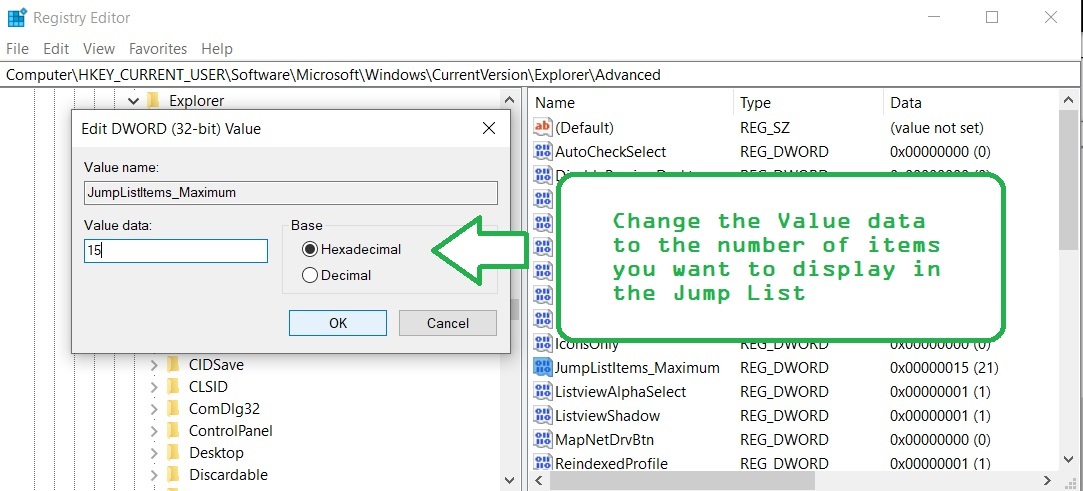Expand the CLSID key

click(x=154, y=387)
